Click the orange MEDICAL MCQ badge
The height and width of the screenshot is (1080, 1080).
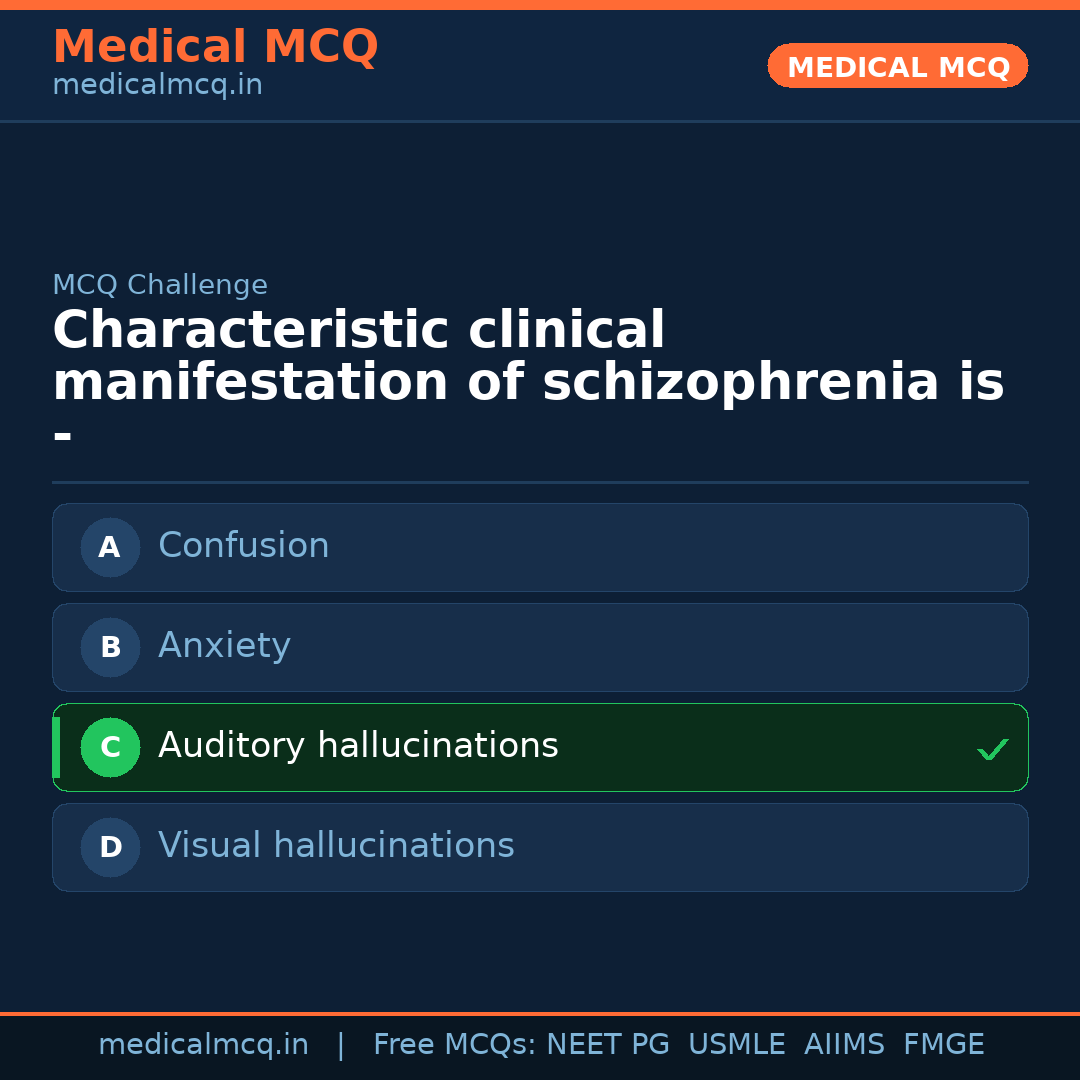pyautogui.click(x=898, y=66)
